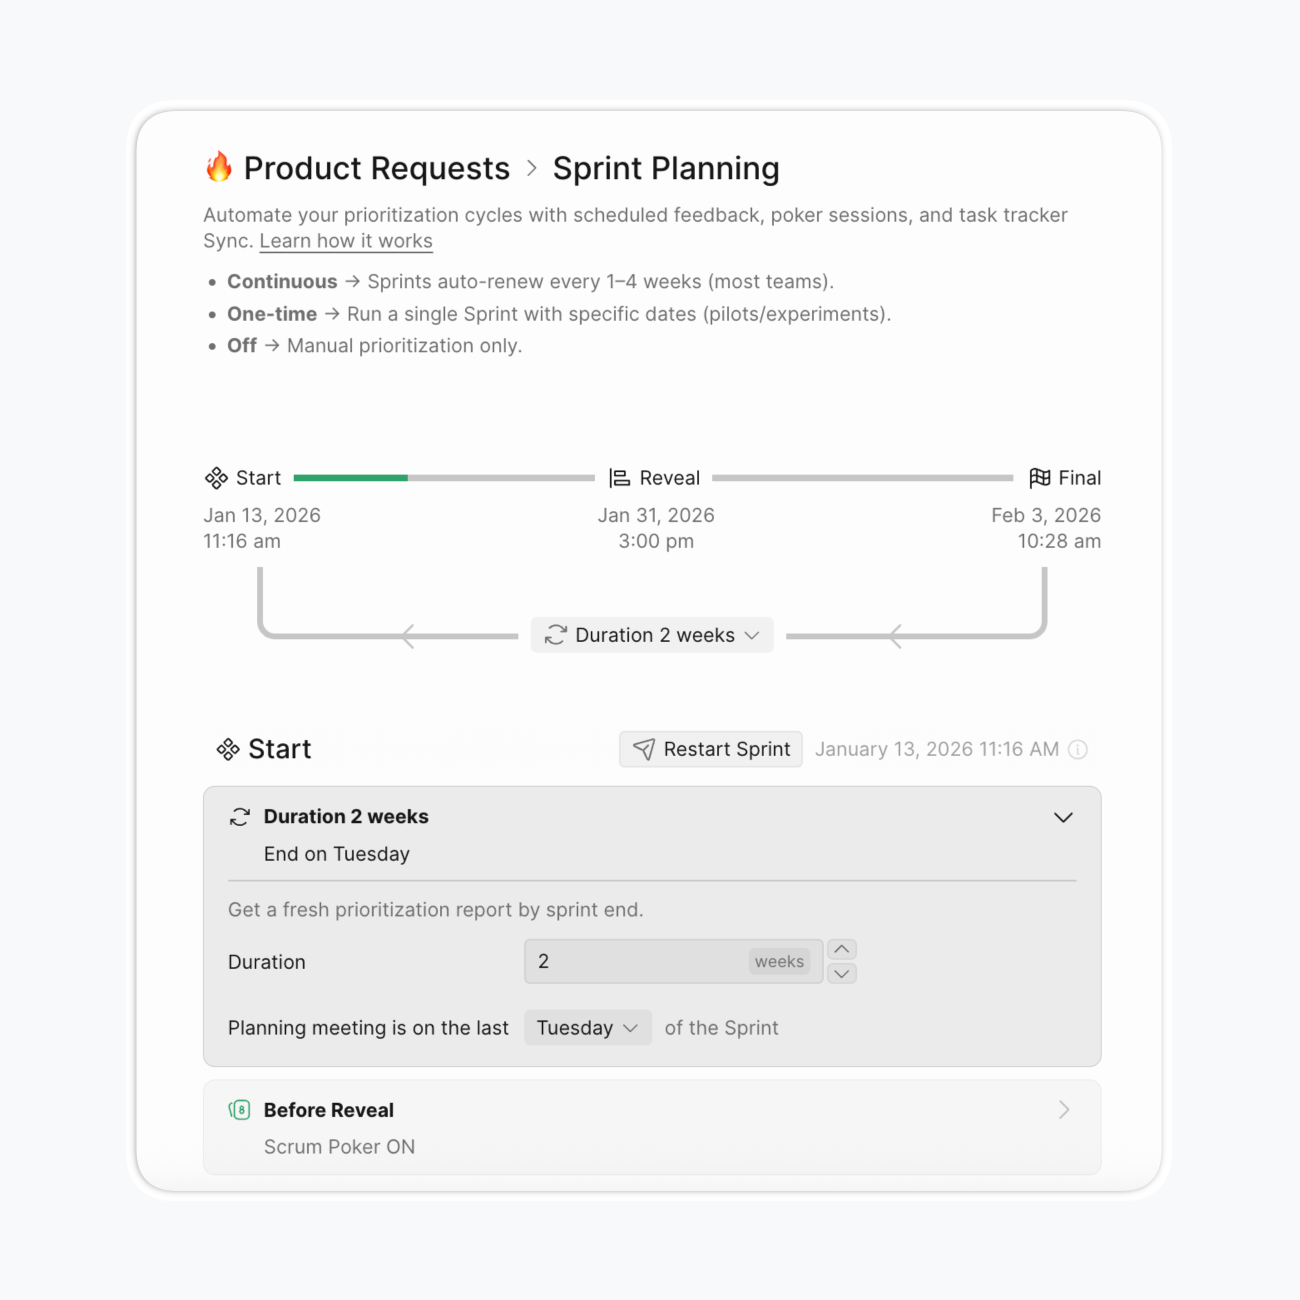Click the Final flag icon on timeline
This screenshot has width=1300, height=1300.
point(1040,478)
